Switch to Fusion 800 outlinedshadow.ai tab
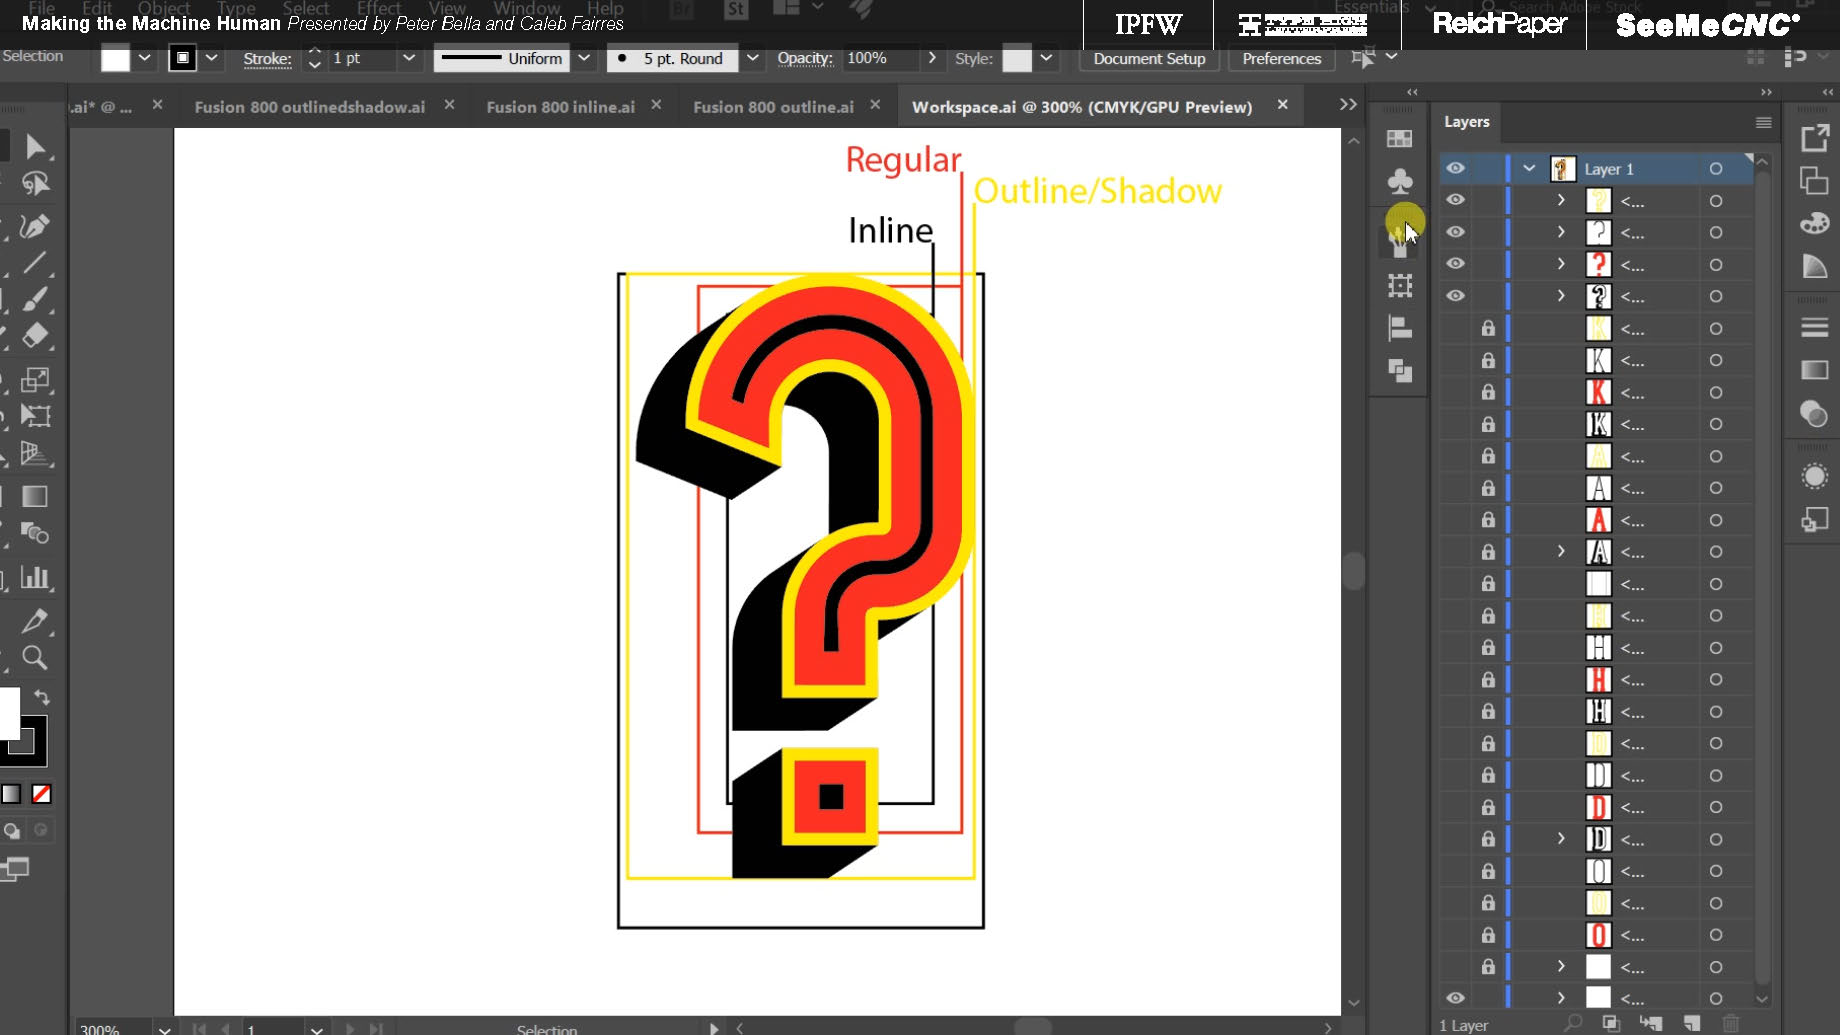1840x1035 pixels. pos(309,107)
